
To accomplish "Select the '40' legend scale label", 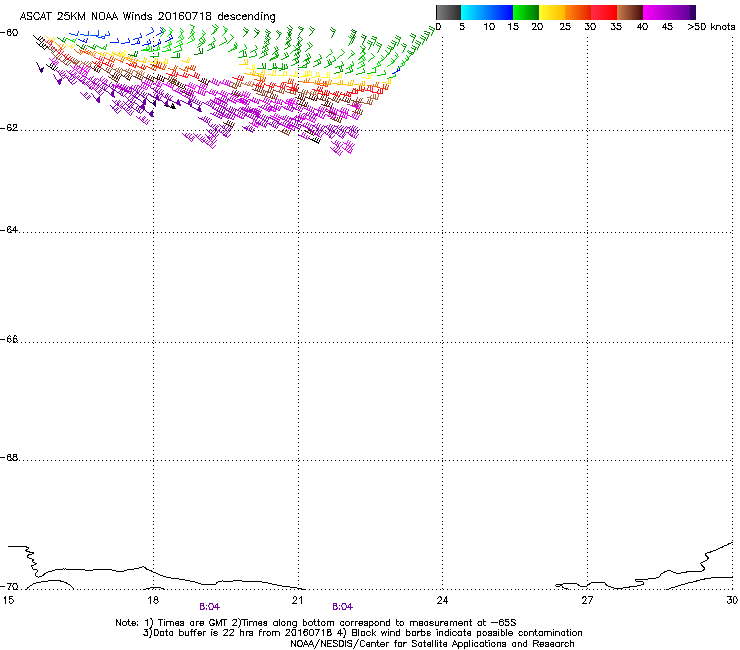I will [642, 27].
